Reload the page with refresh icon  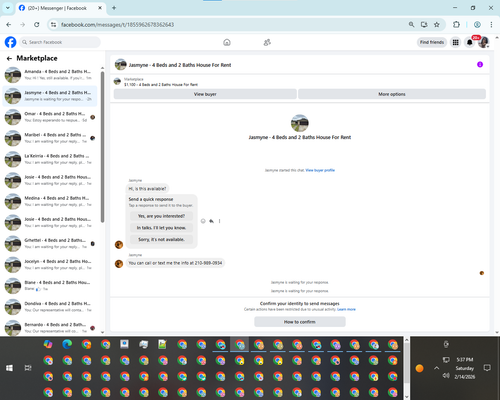tap(37, 25)
